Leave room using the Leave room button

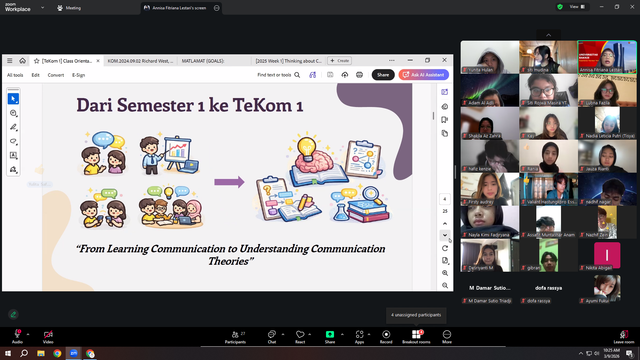(624, 337)
